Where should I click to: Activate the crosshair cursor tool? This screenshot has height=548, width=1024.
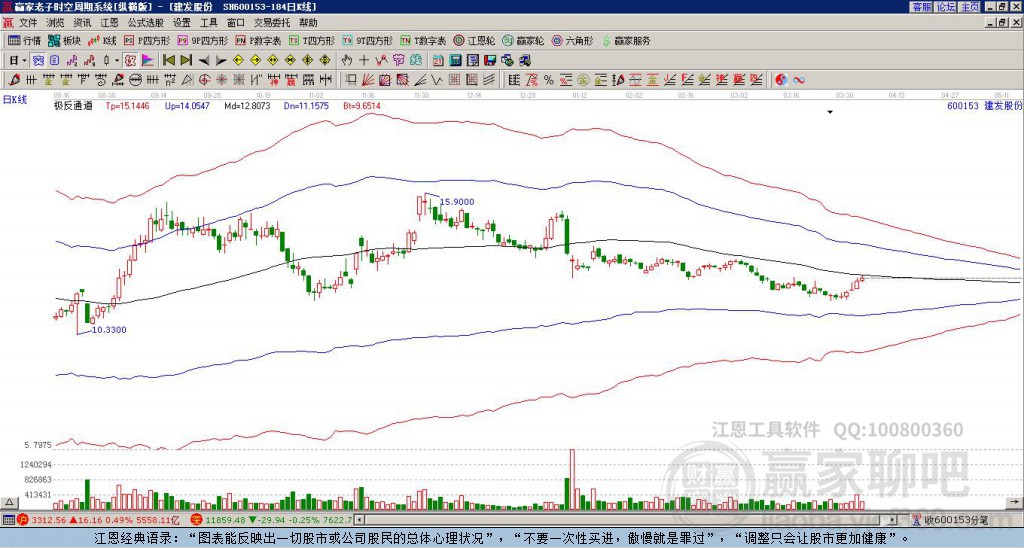[x=364, y=61]
